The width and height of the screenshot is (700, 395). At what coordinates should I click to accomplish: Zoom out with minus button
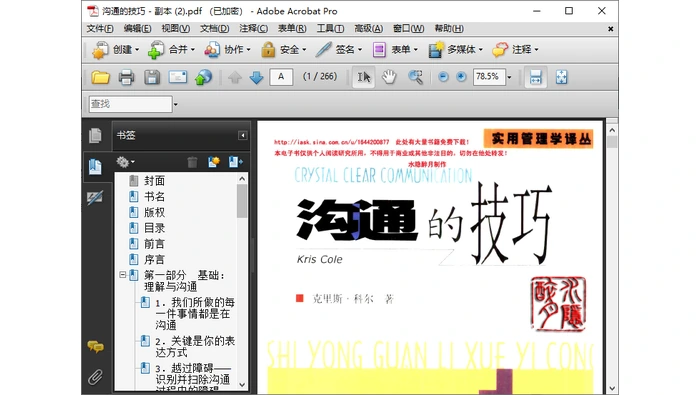click(443, 77)
